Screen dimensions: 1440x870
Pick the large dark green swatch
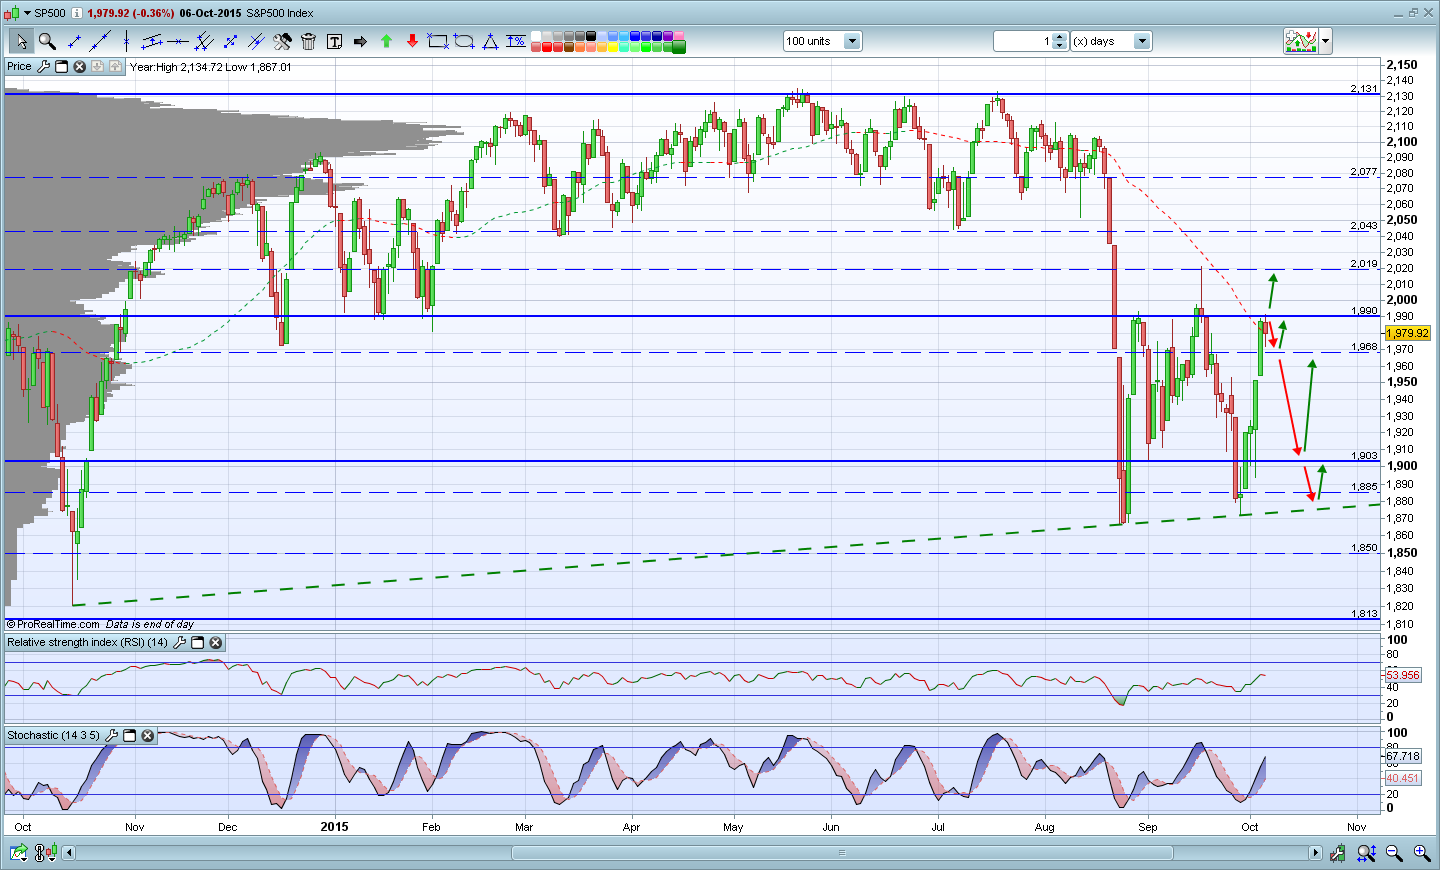tap(678, 47)
